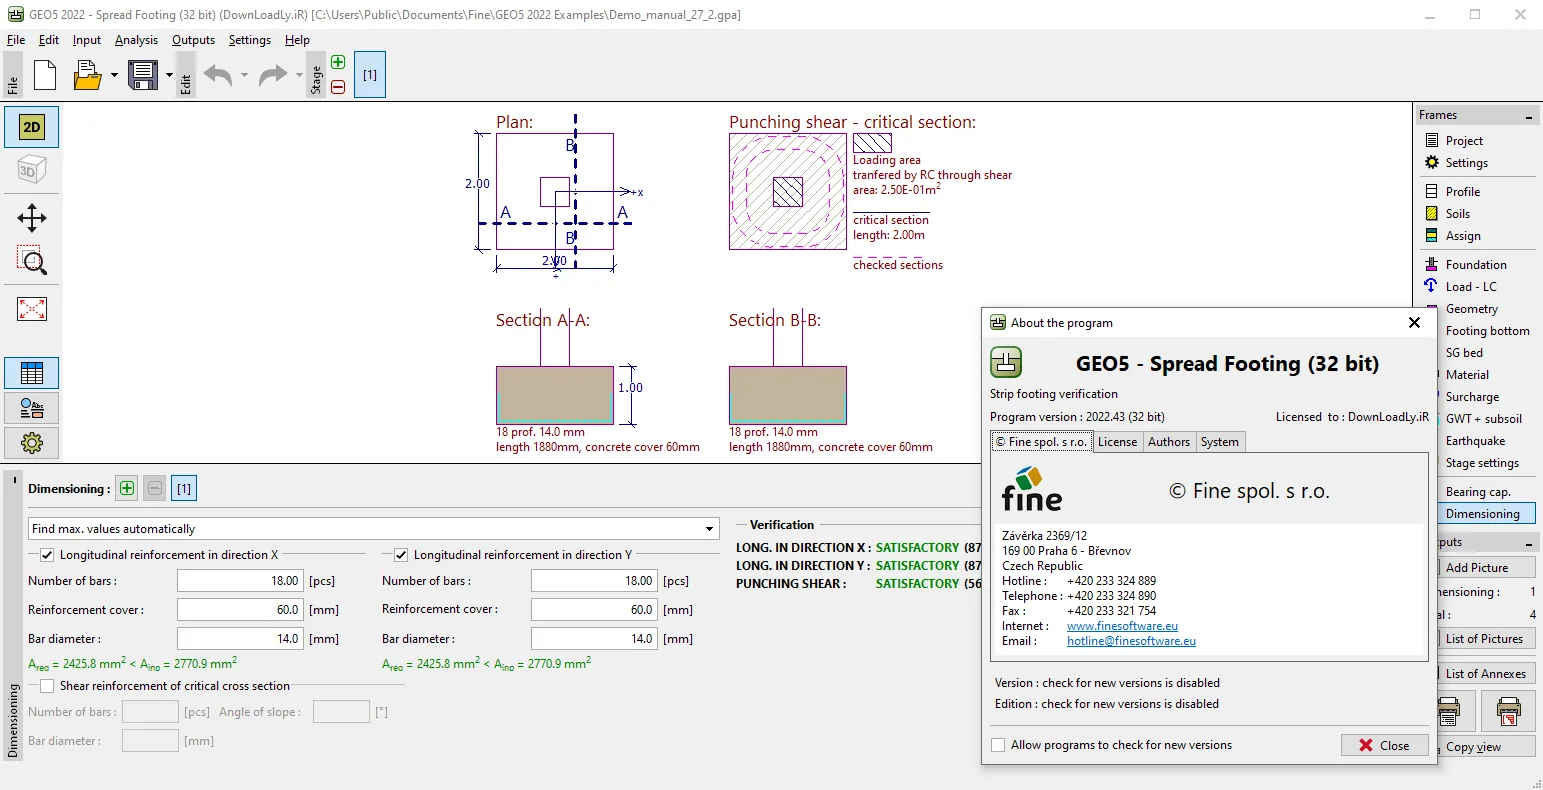Uncheck longitudinal reinforcement in direction X
Image resolution: width=1543 pixels, height=790 pixels.
(47, 554)
